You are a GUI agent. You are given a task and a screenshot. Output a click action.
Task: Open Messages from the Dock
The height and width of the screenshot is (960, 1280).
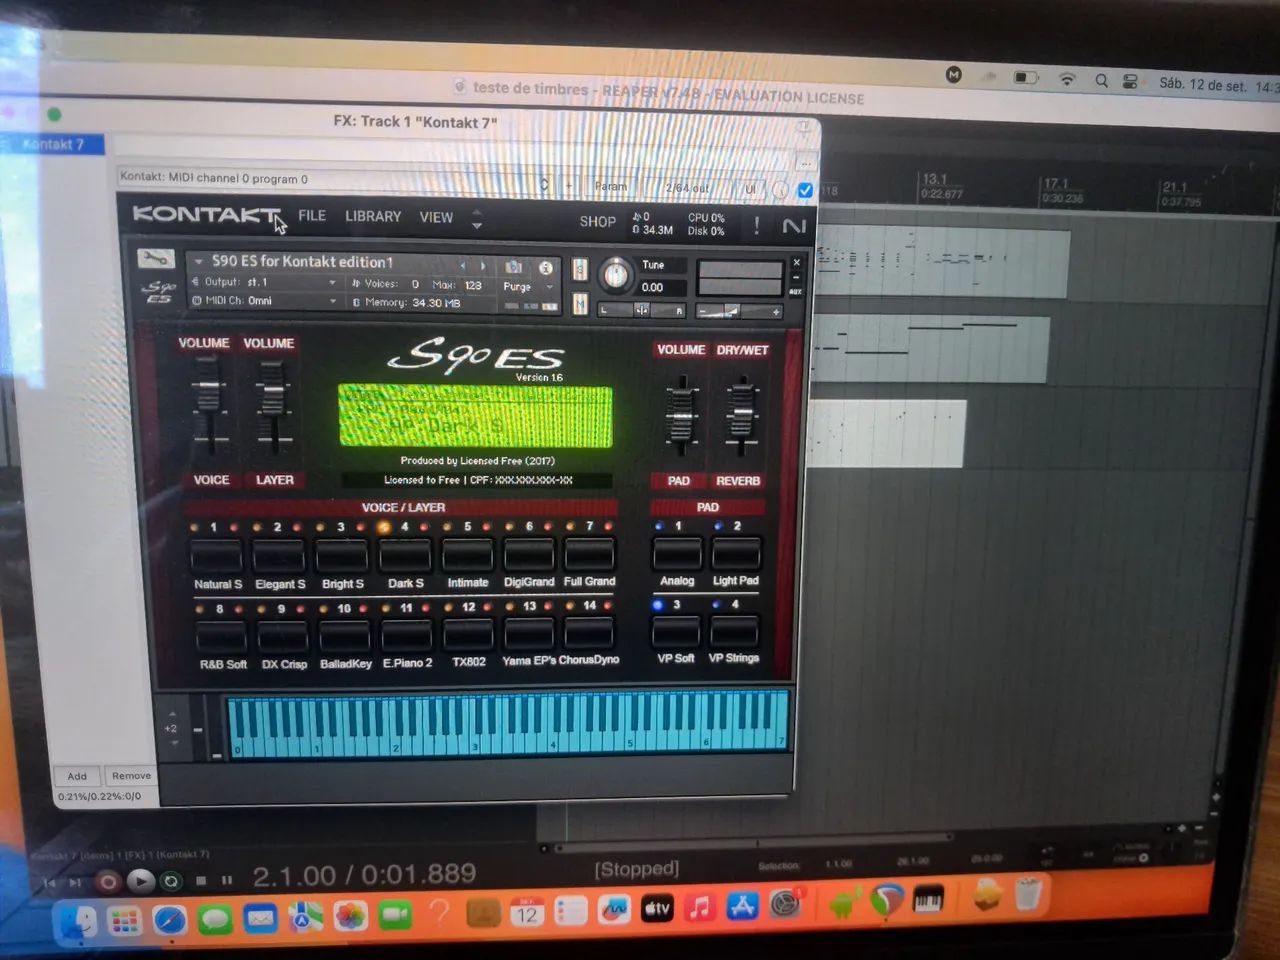215,919
